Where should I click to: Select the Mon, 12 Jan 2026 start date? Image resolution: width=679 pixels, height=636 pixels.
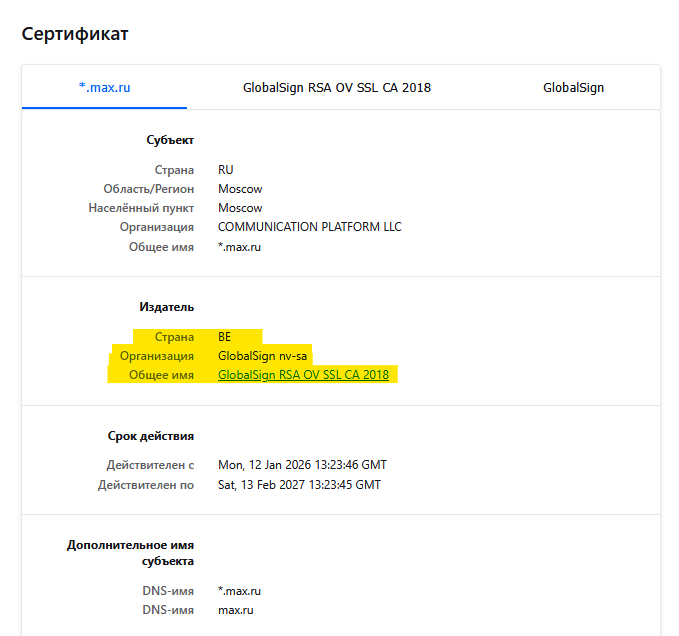tap(302, 465)
